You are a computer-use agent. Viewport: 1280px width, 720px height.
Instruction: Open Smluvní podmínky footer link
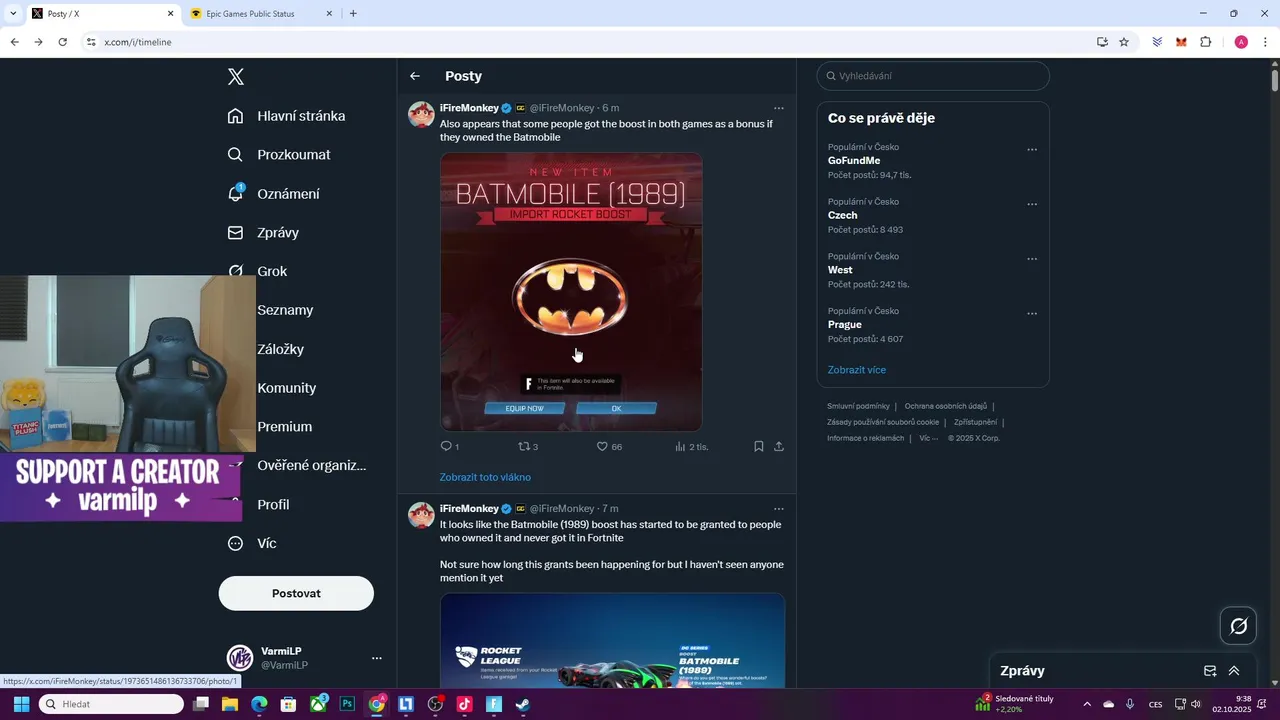pos(858,406)
